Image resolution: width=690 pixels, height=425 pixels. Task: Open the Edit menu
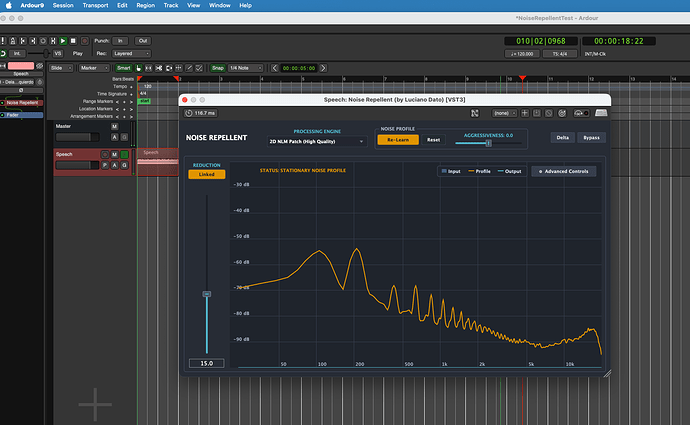coord(122,5)
